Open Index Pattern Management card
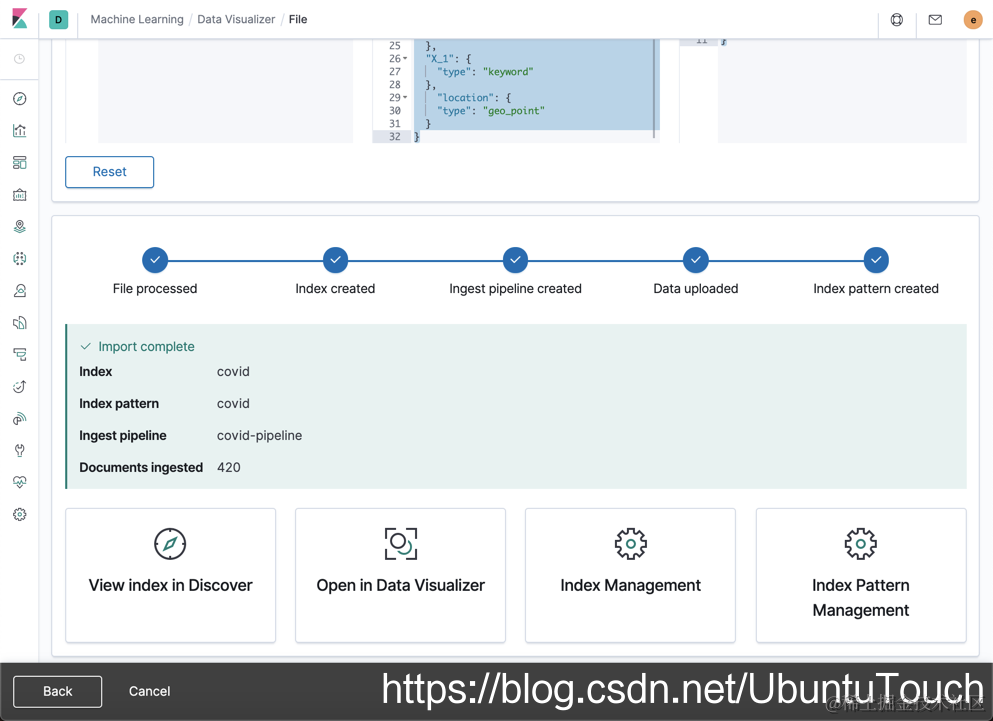This screenshot has height=721, width=993. [861, 575]
